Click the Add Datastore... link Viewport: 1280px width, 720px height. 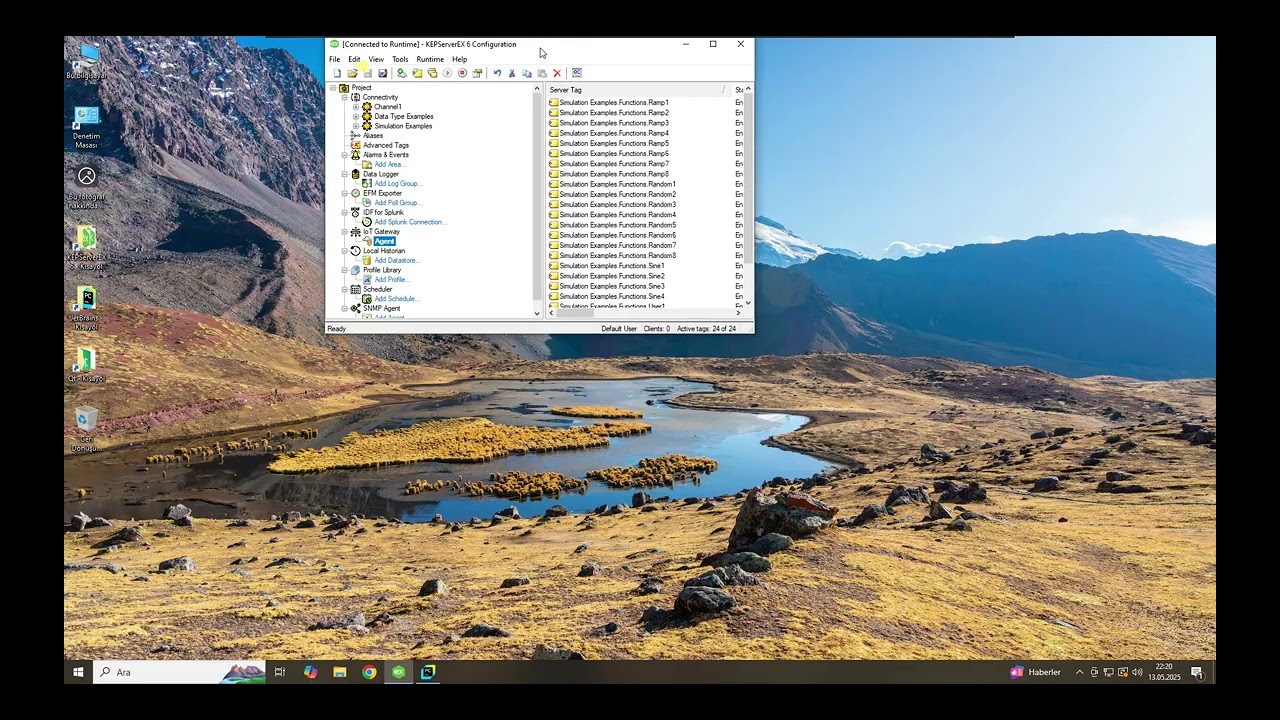pos(397,261)
